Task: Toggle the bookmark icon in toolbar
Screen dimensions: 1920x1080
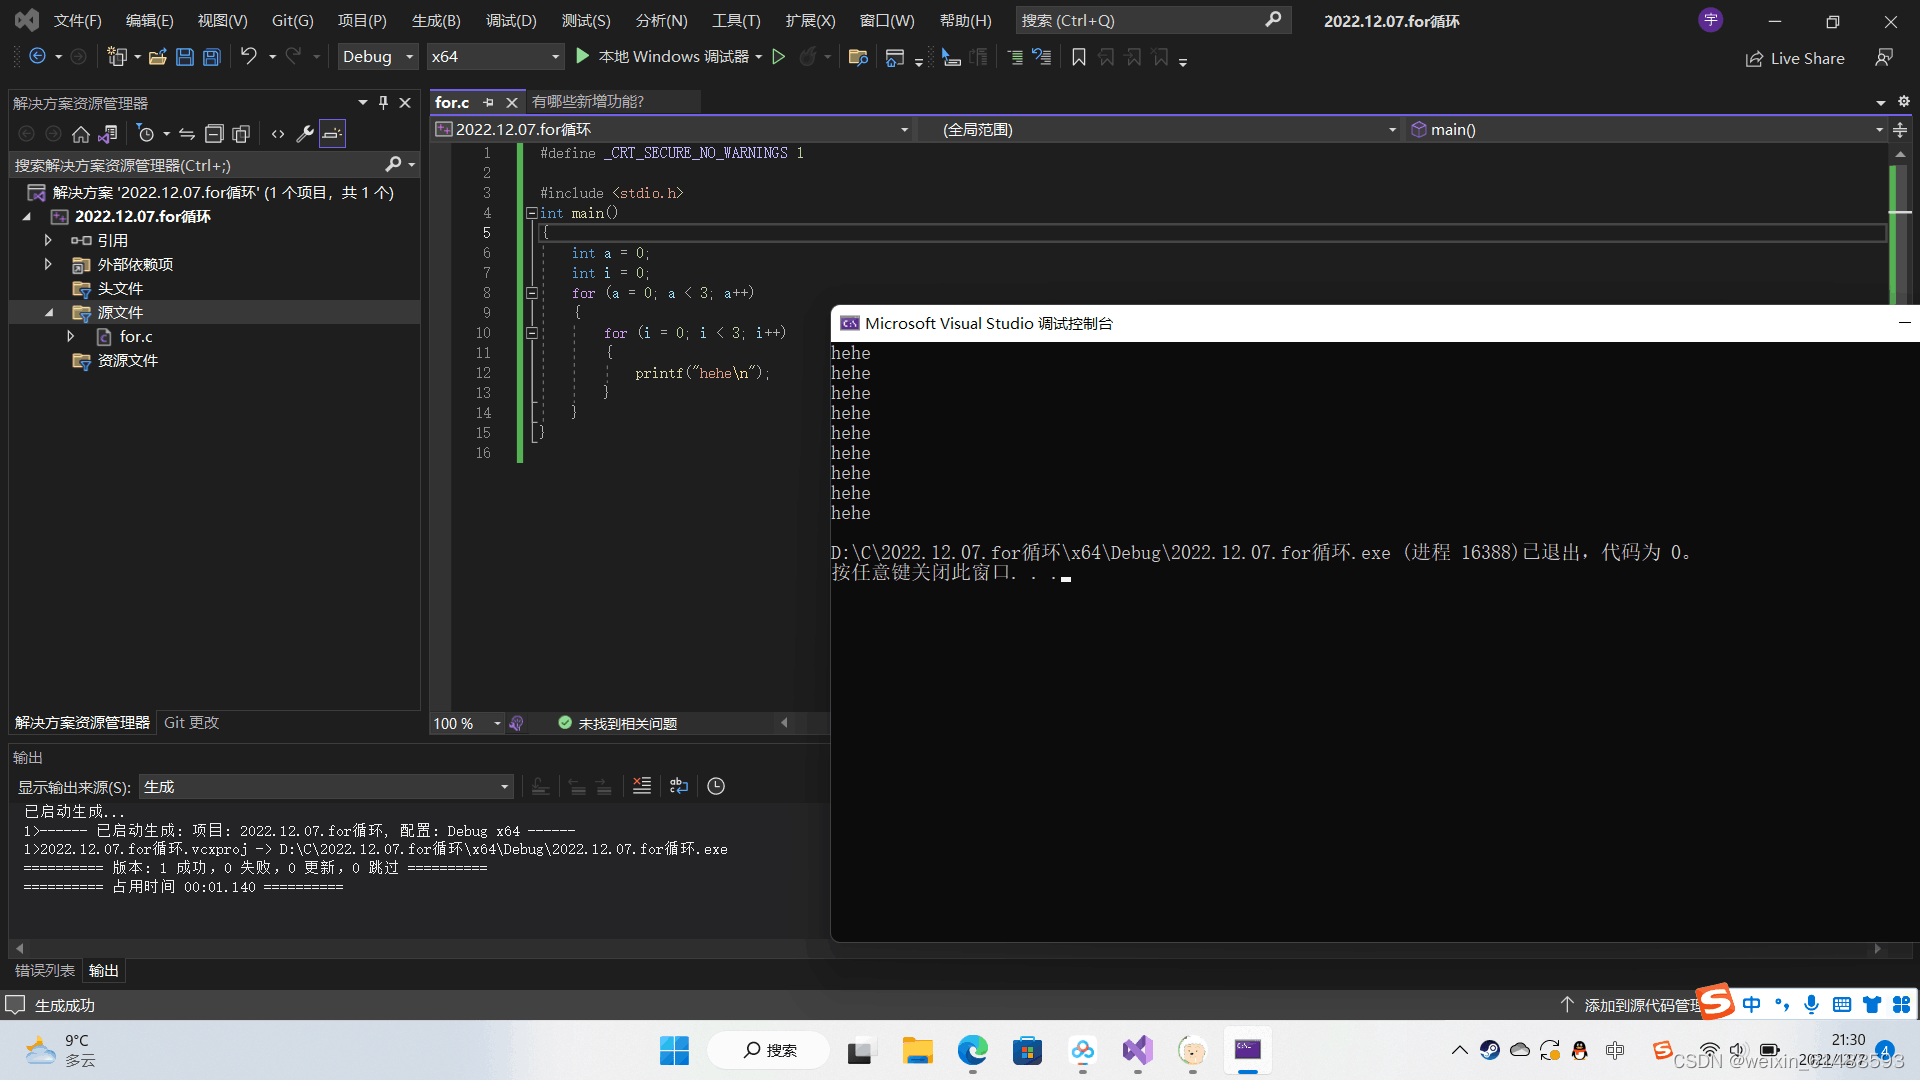Action: click(1078, 57)
